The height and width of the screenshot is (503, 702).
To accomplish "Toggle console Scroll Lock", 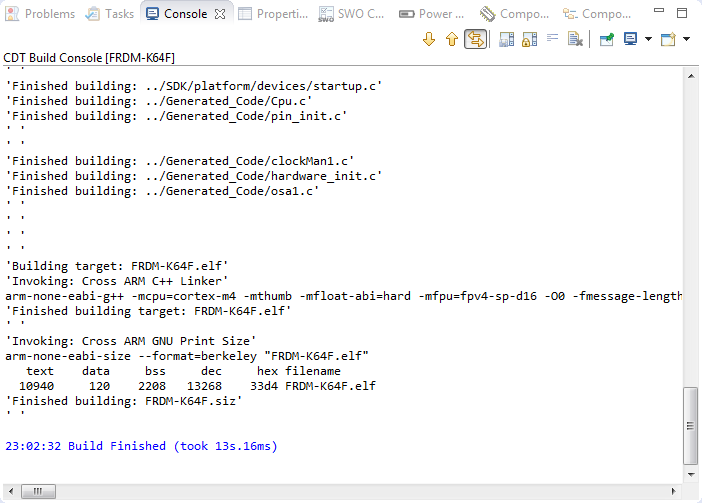I will click(x=529, y=39).
